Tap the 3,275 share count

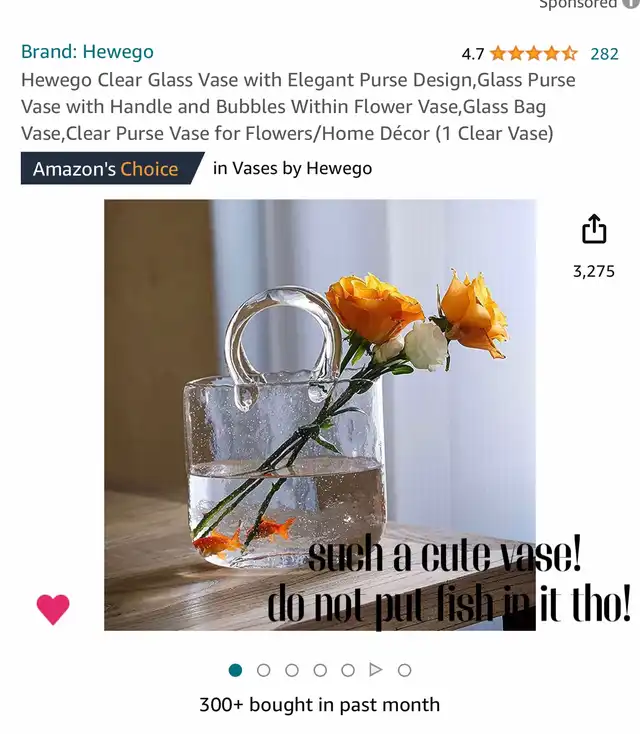[x=594, y=272]
